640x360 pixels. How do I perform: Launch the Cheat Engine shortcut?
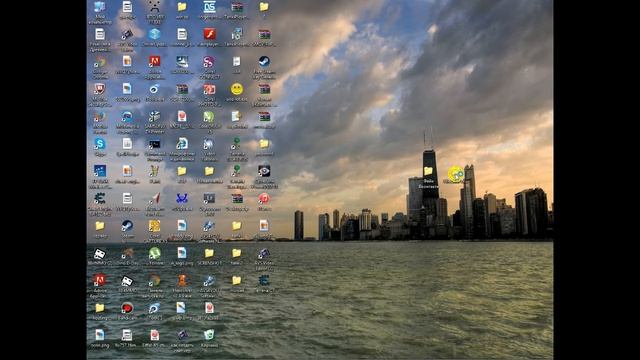tap(100, 198)
